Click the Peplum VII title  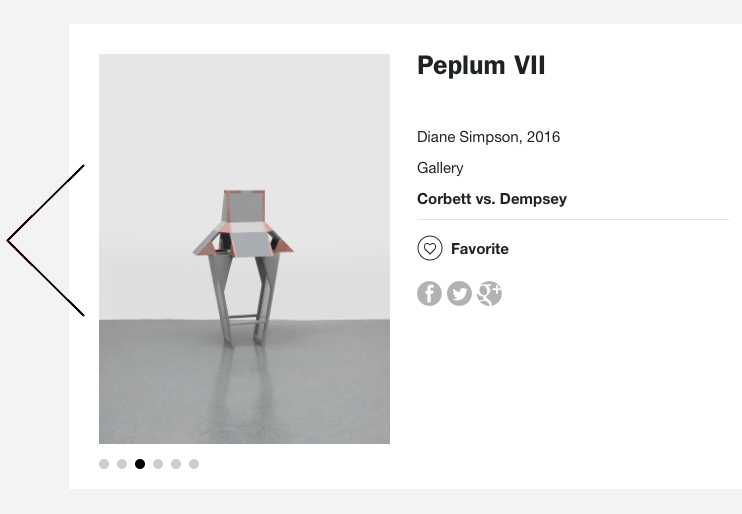click(481, 66)
